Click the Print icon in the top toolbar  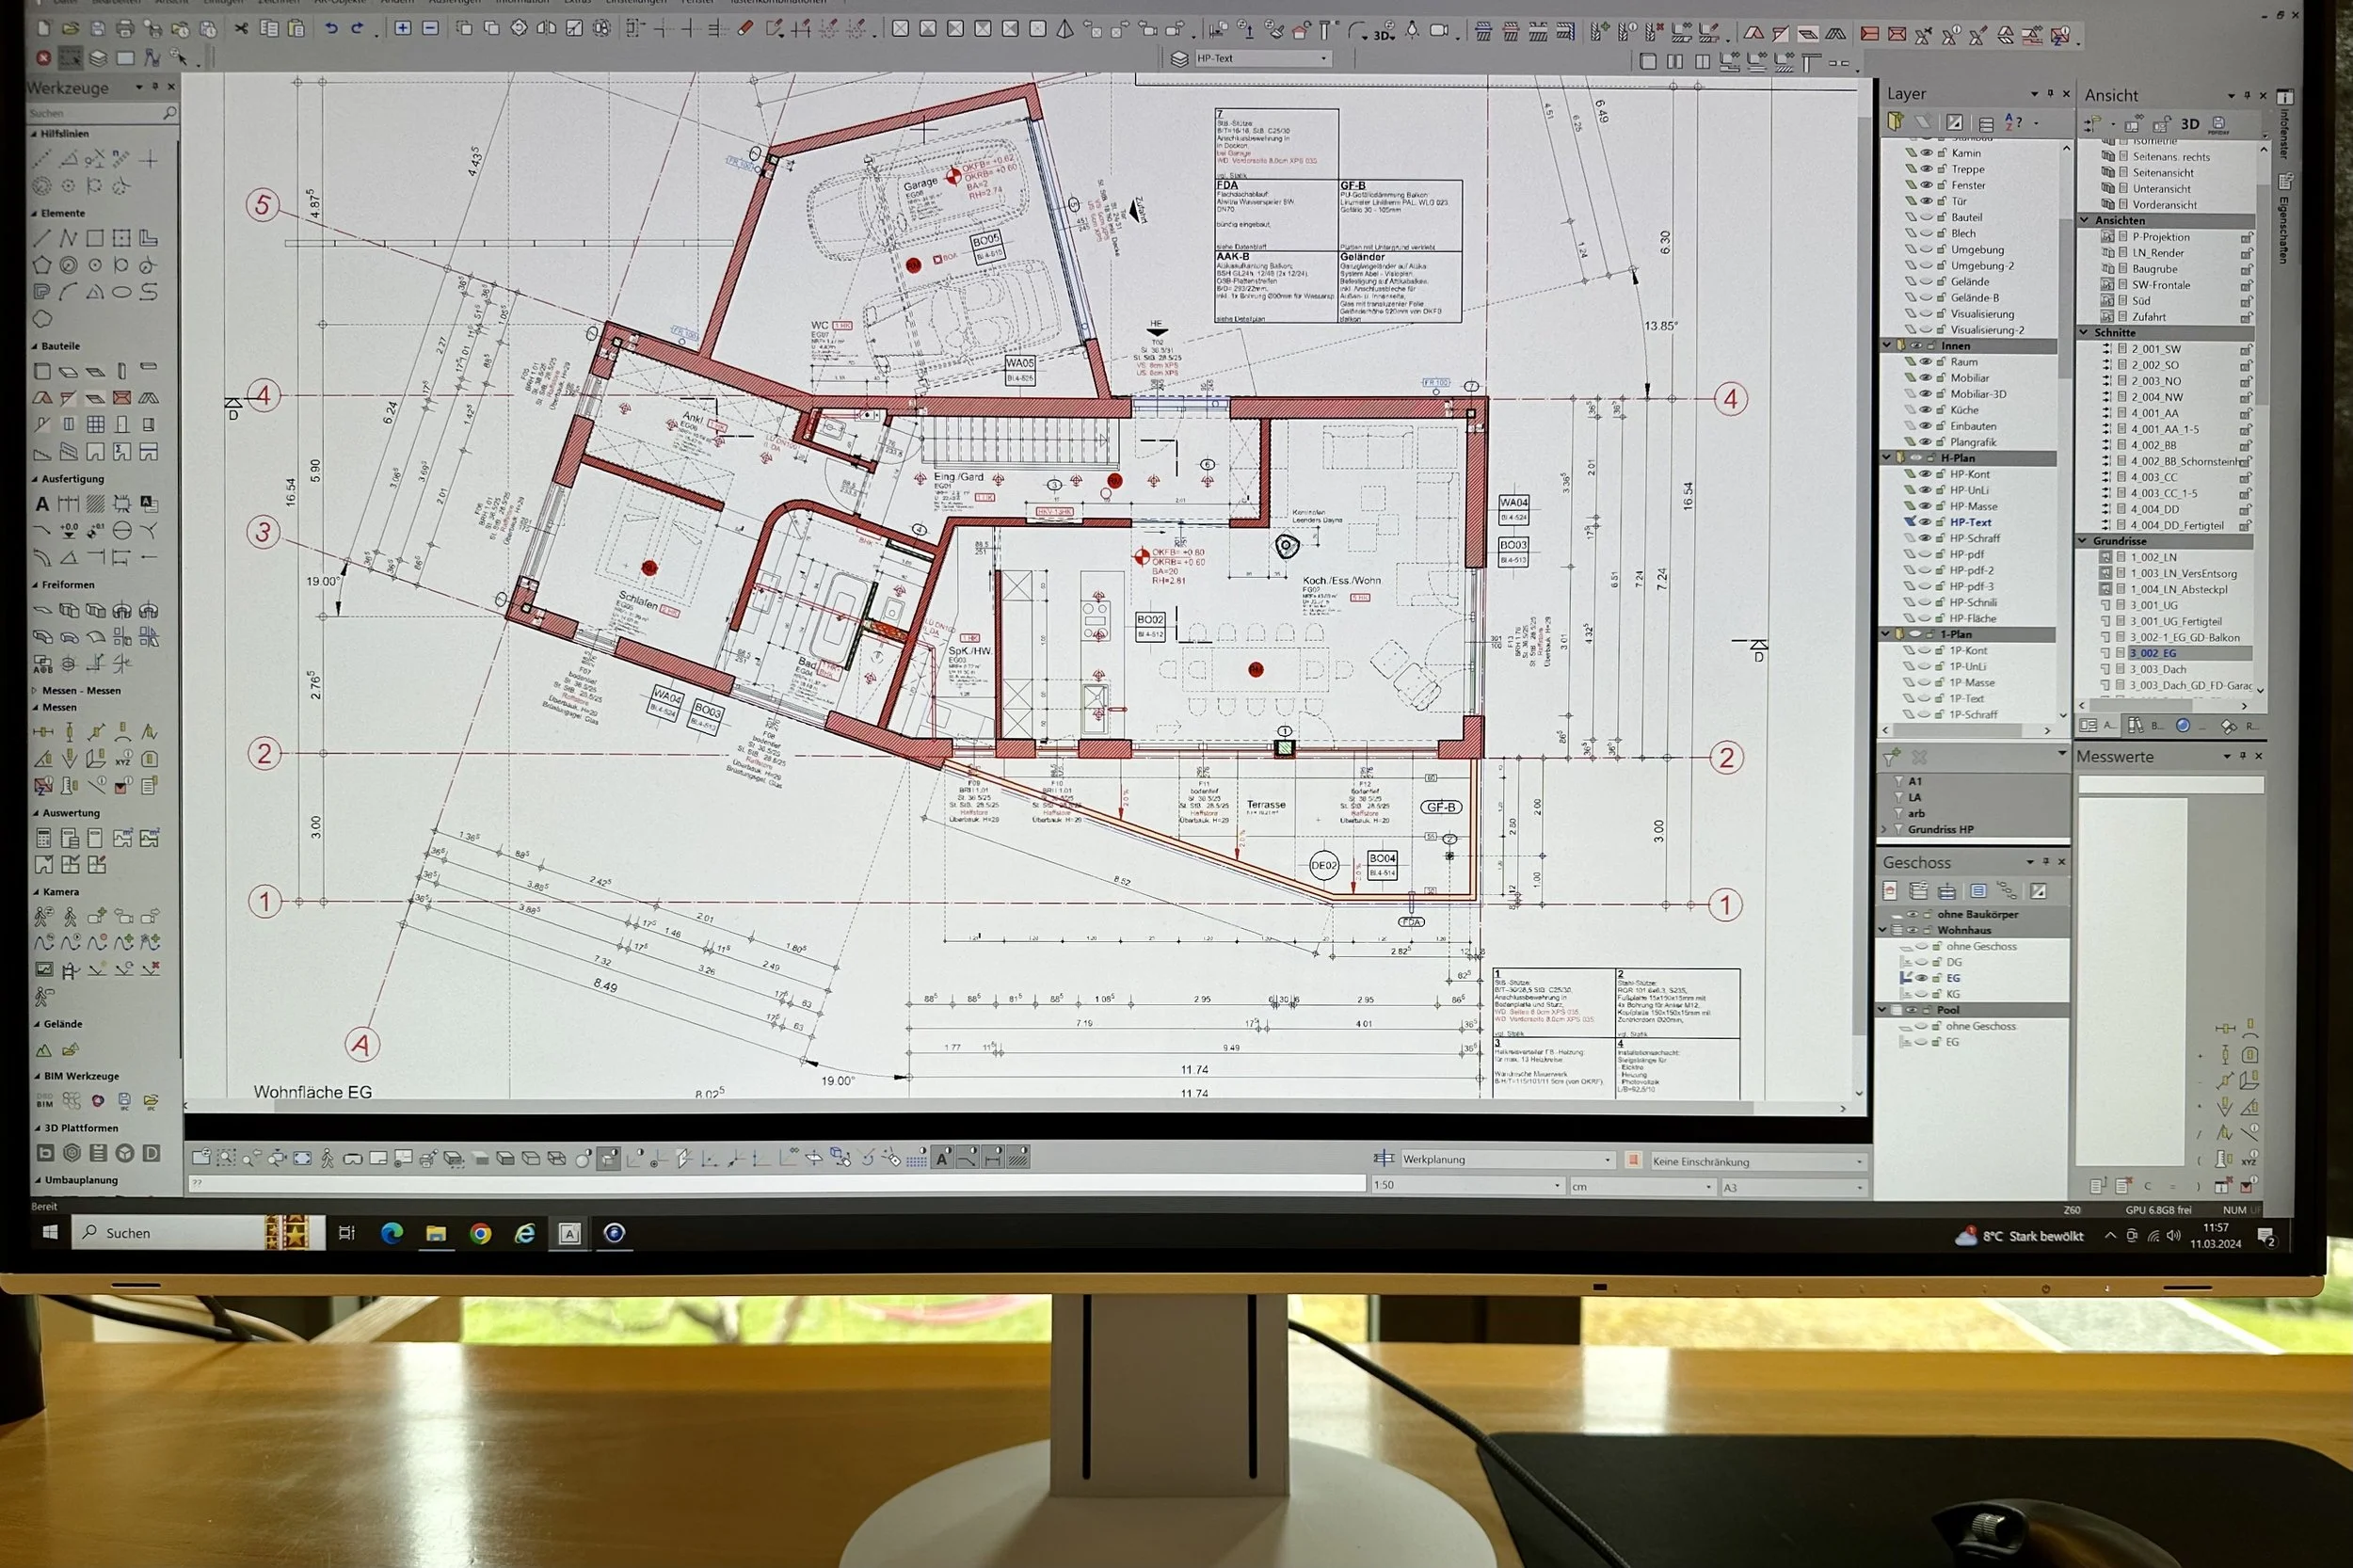coord(125,28)
